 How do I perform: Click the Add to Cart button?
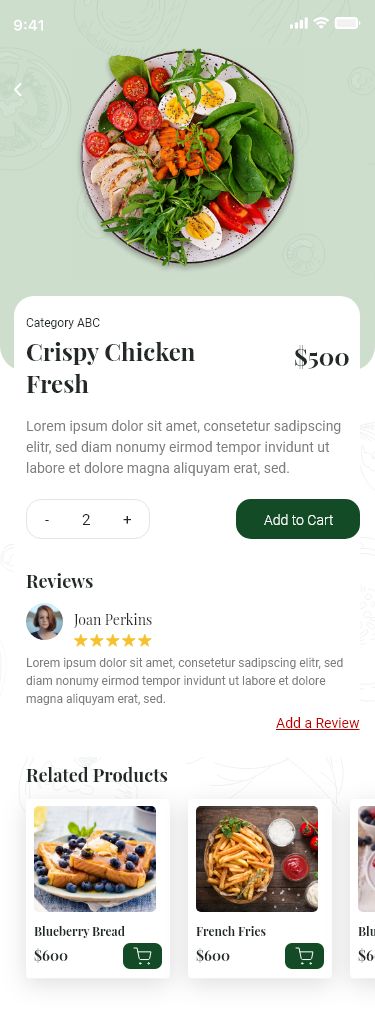[x=298, y=519]
